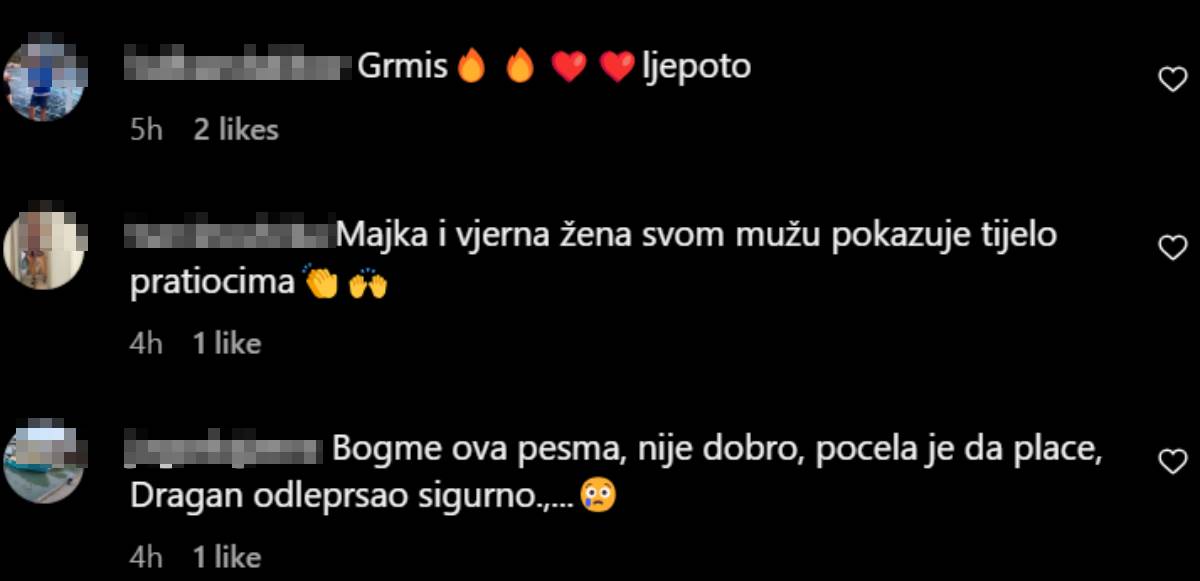Like the 'Majka i vjerna žena' comment
This screenshot has width=1200, height=581.
[x=1171, y=246]
